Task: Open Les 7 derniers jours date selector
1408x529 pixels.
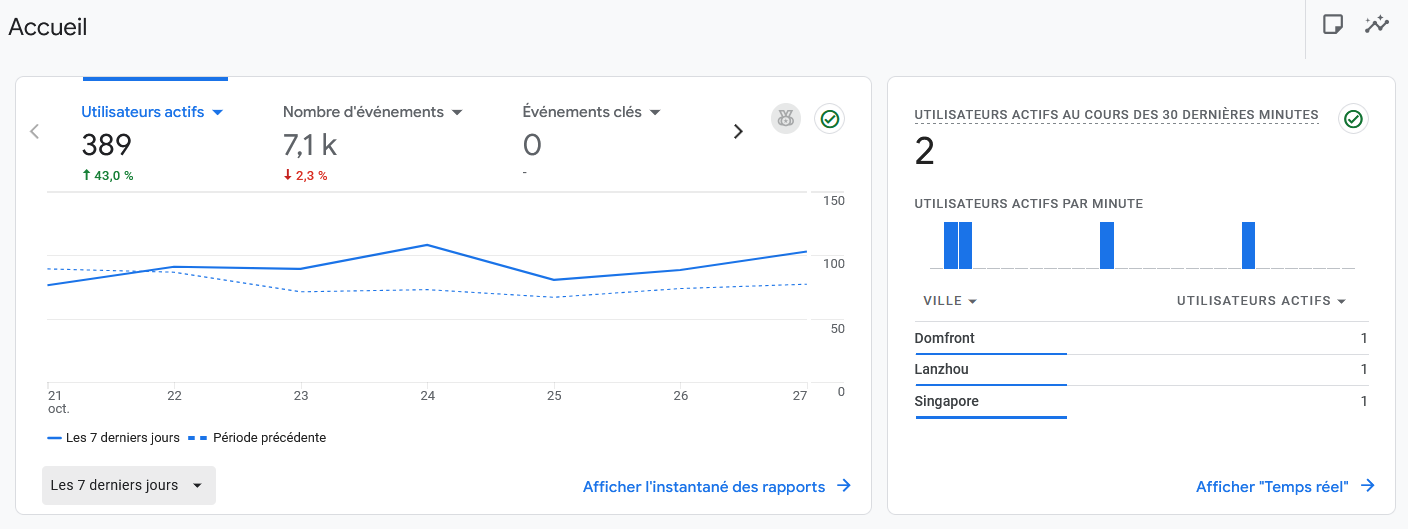Action: tap(128, 485)
